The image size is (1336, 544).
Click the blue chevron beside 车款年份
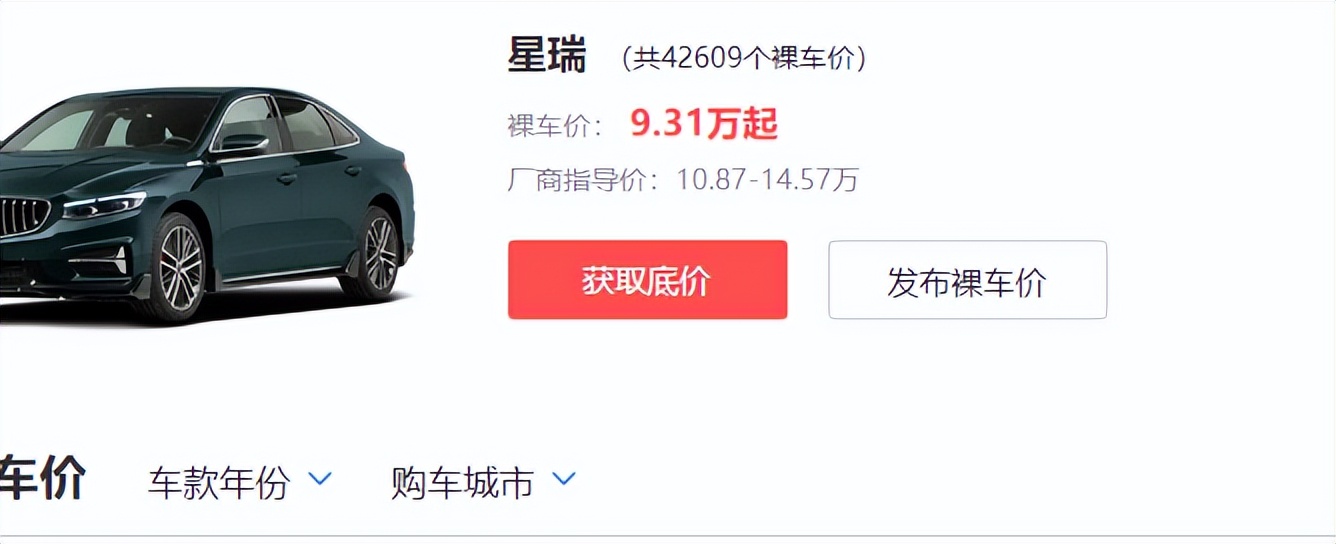(x=320, y=479)
